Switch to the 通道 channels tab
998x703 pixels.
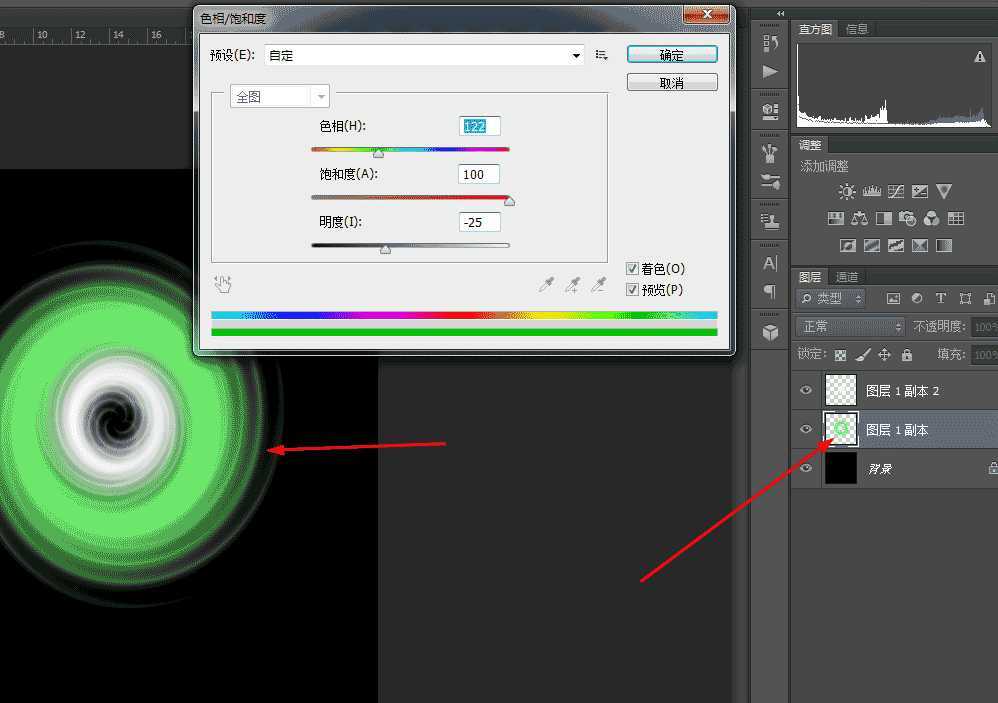point(848,276)
